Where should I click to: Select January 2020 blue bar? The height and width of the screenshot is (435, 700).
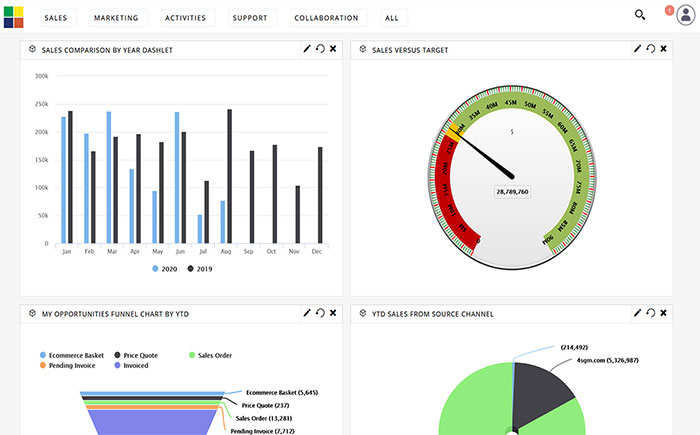[x=63, y=180]
